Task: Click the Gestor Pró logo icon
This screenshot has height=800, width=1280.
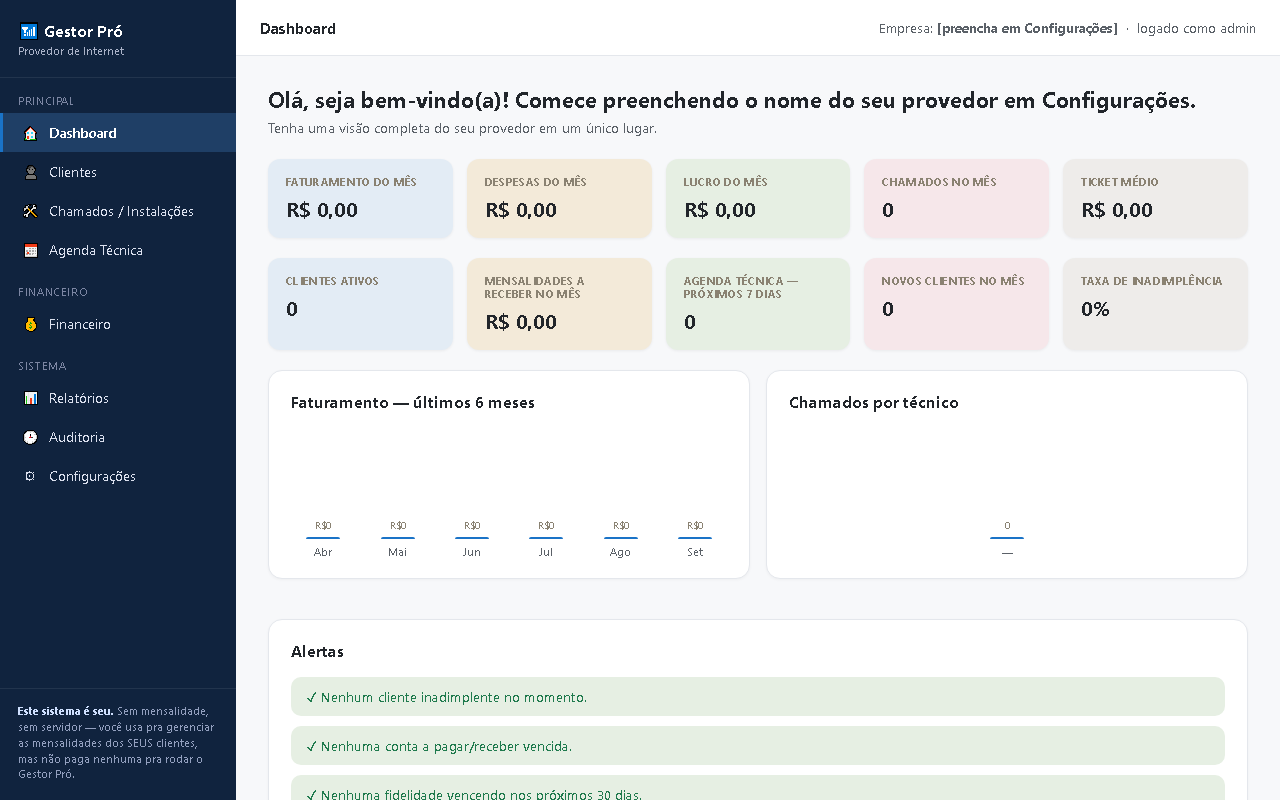Action: (28, 31)
